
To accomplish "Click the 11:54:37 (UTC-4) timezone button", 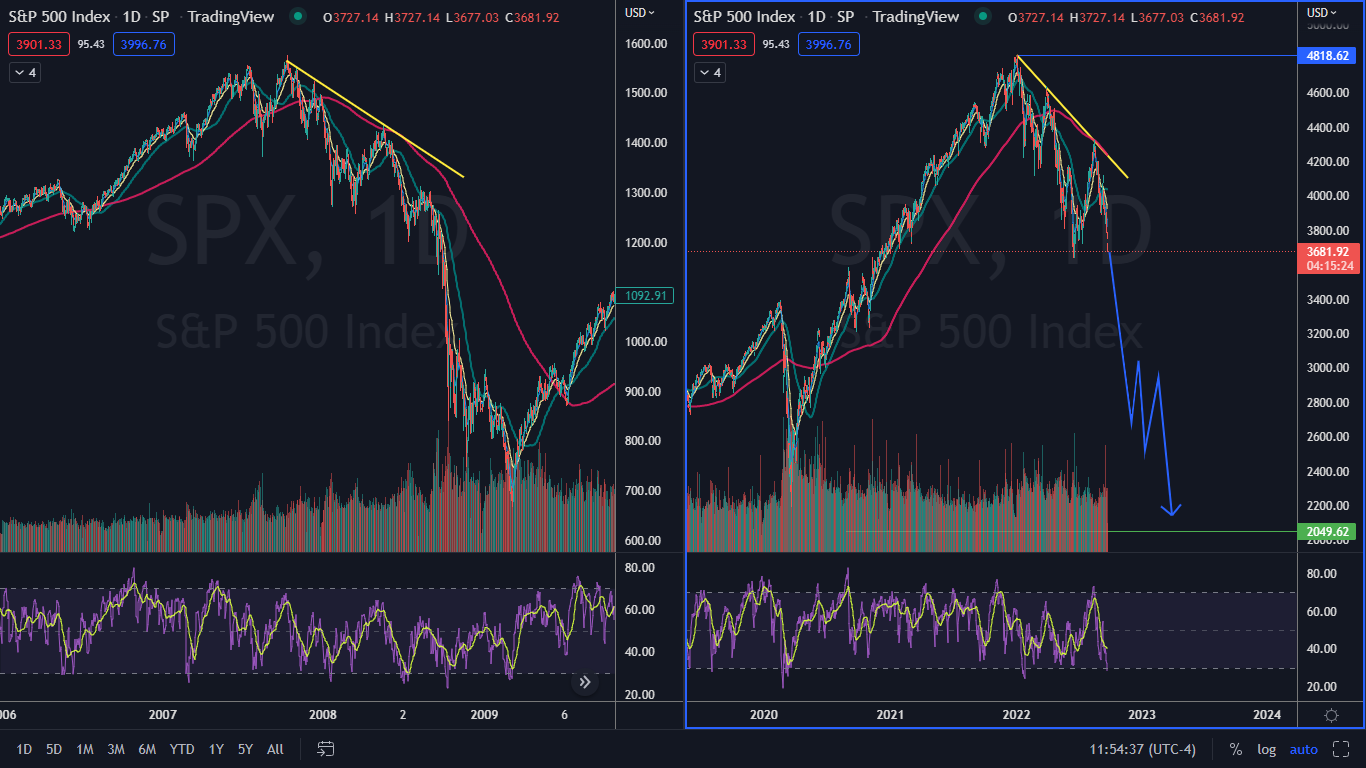I will tap(1143, 749).
